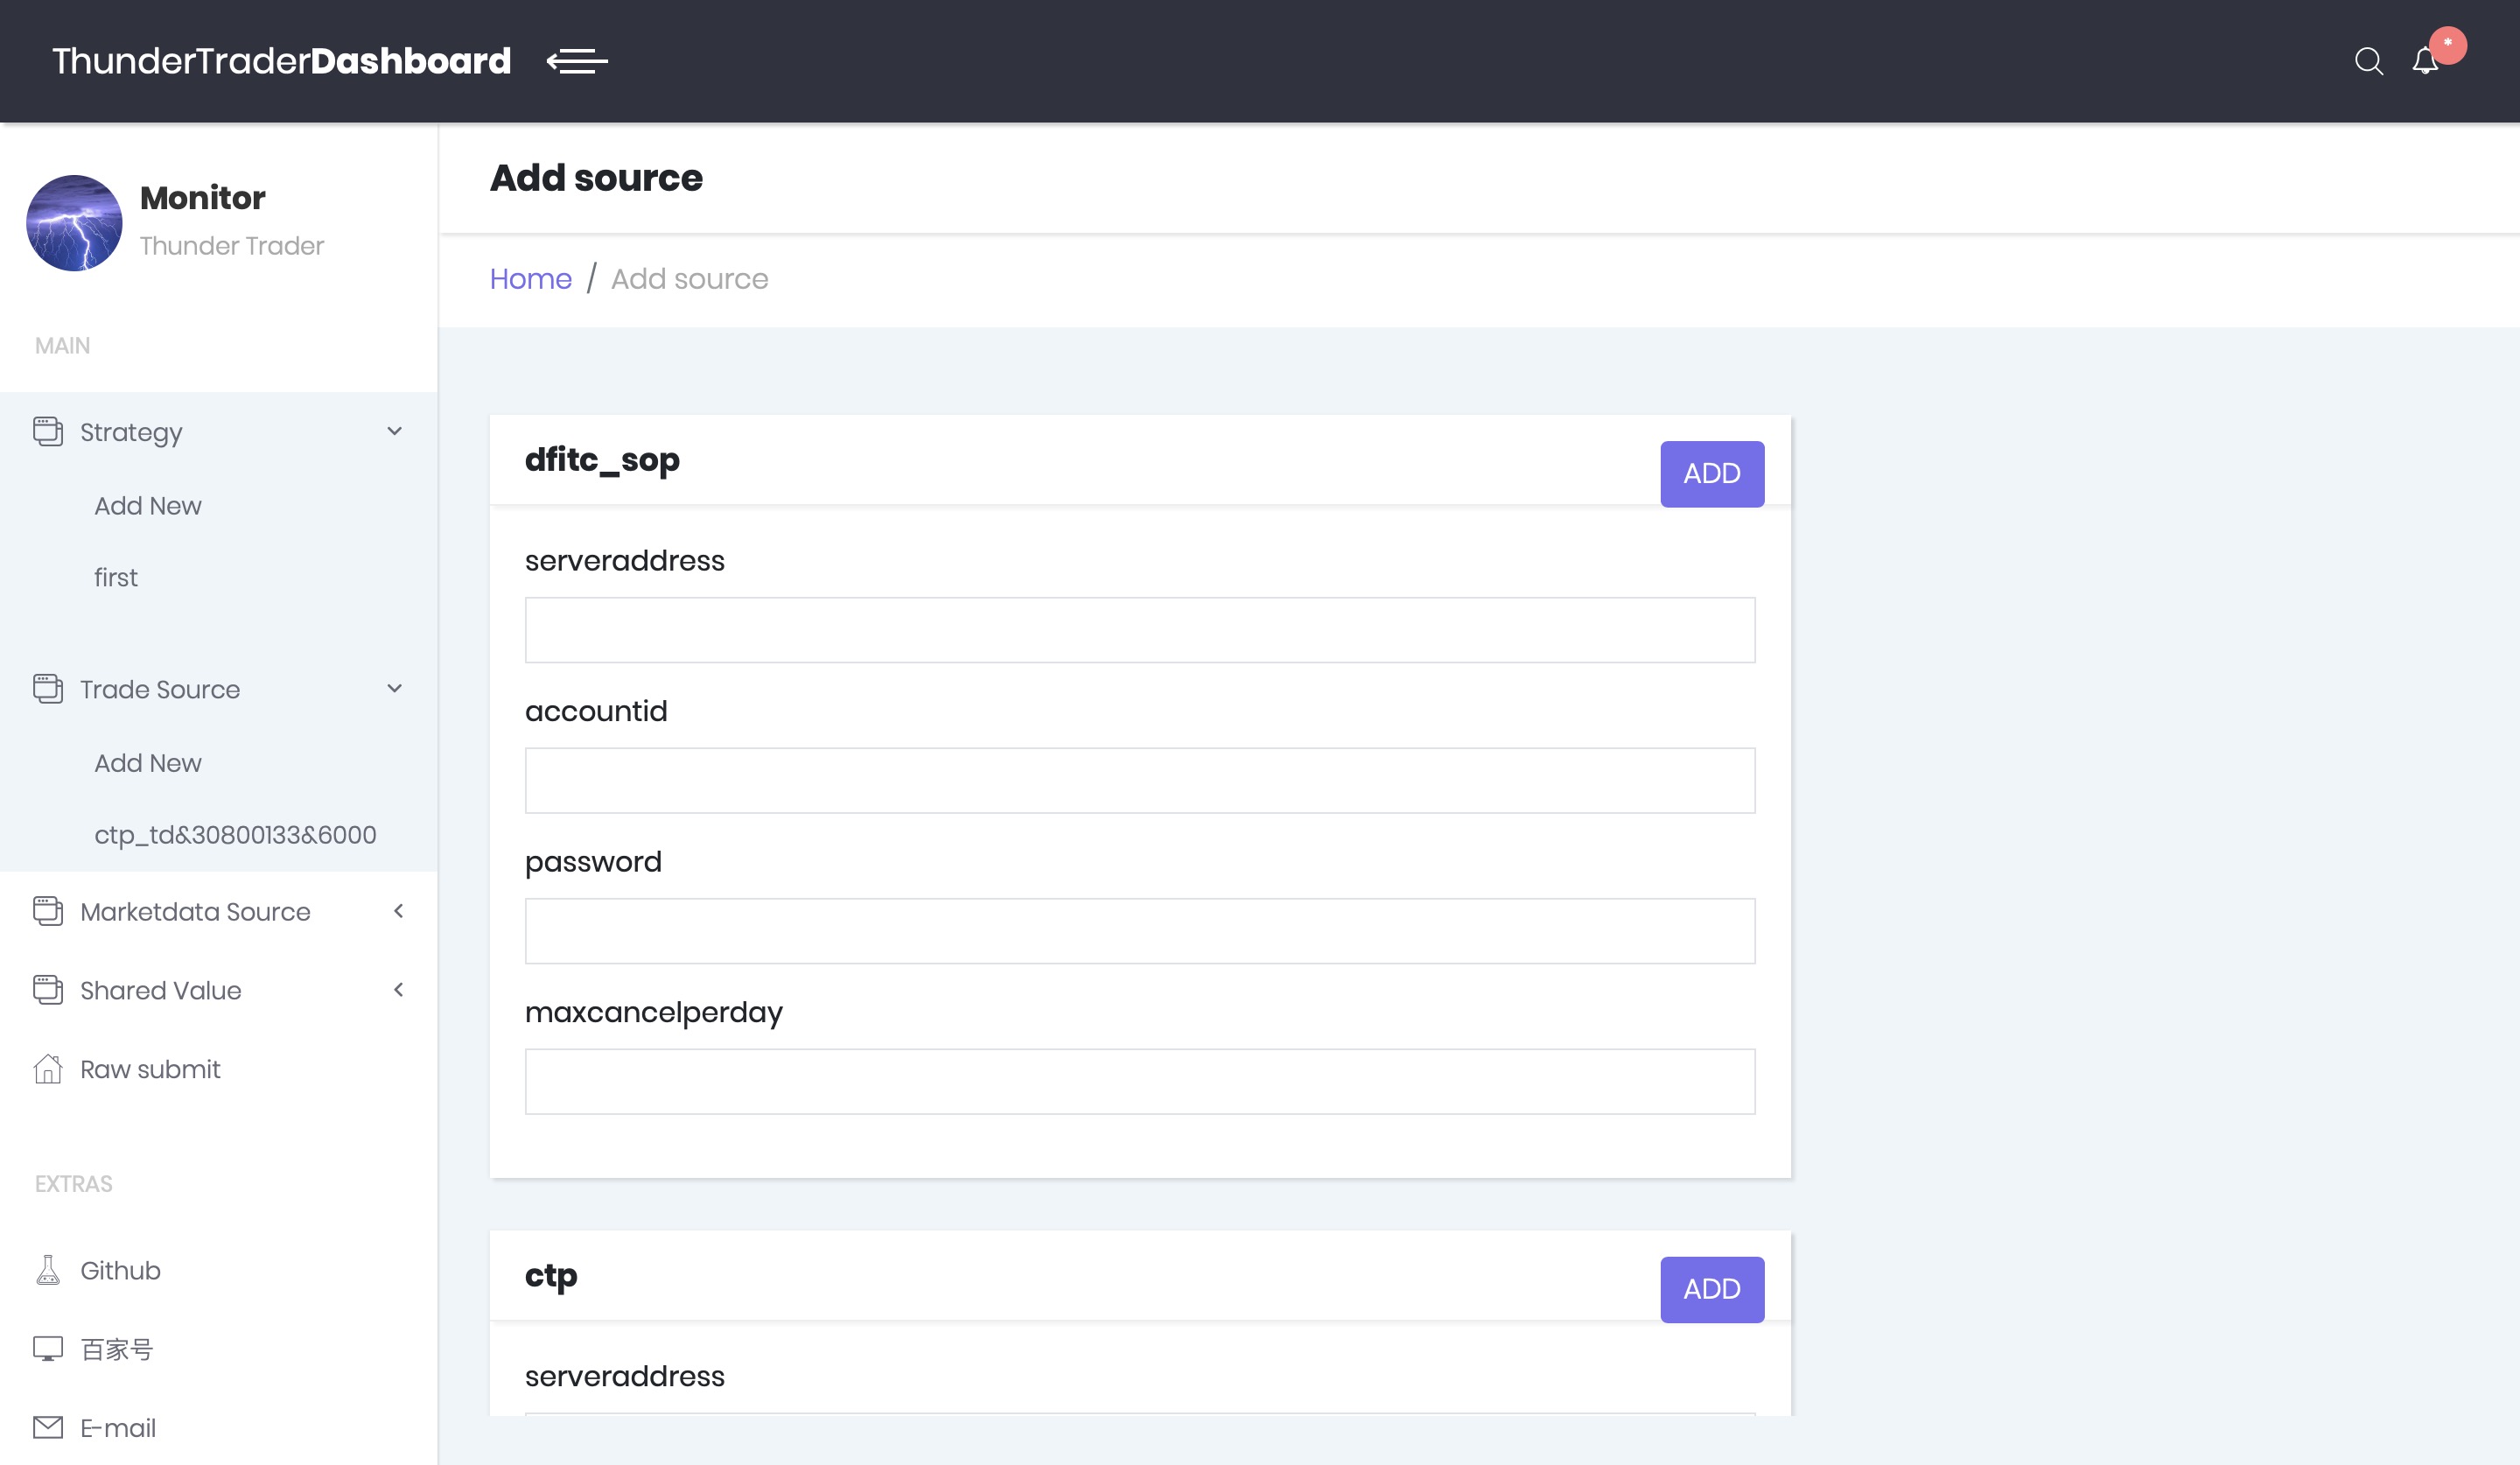The image size is (2520, 1465).
Task: Click the Monitor lightning avatar
Action: coord(74,223)
